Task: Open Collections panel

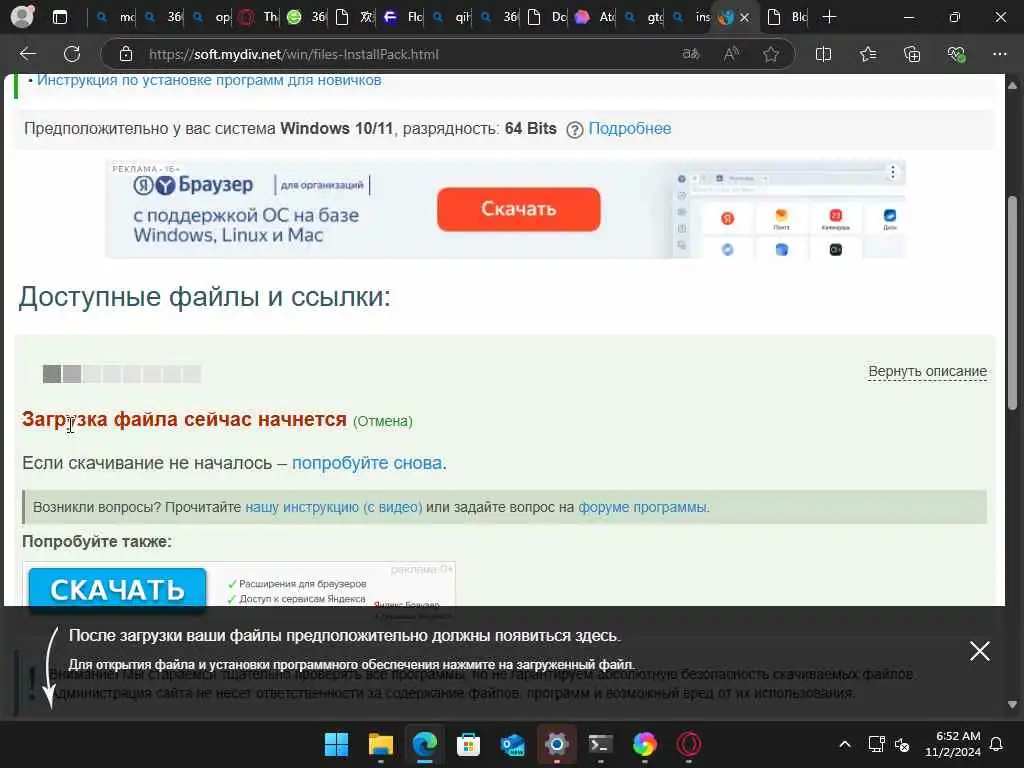Action: [912, 54]
